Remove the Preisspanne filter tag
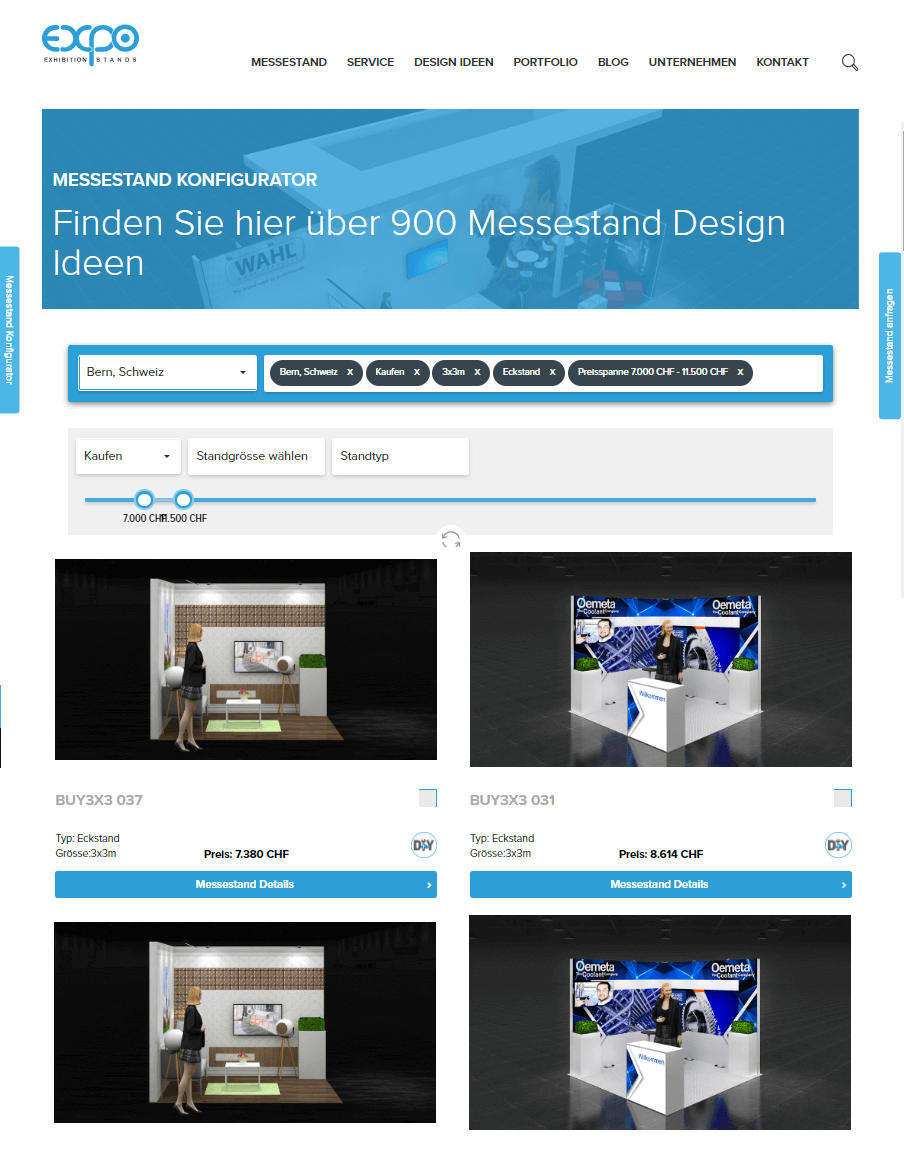The image size is (904, 1152). [739, 372]
